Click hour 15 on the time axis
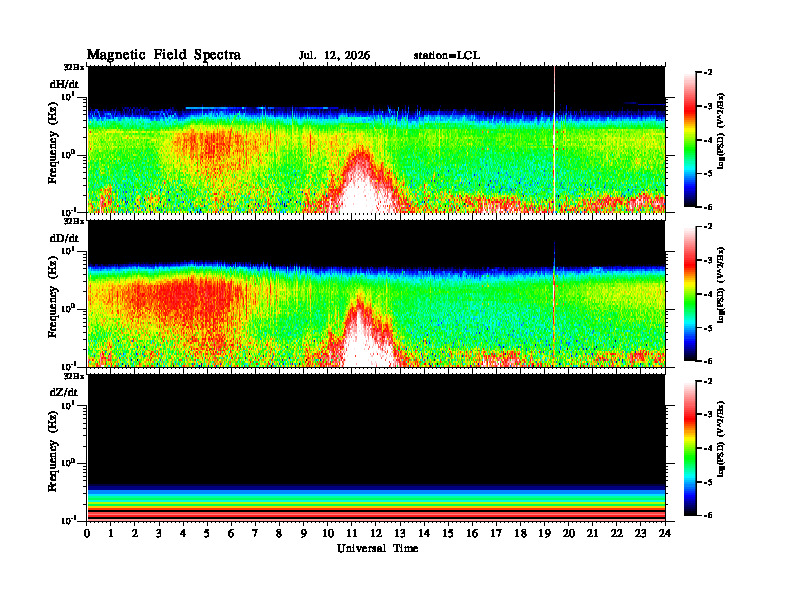This screenshot has width=792, height=612. point(449,533)
